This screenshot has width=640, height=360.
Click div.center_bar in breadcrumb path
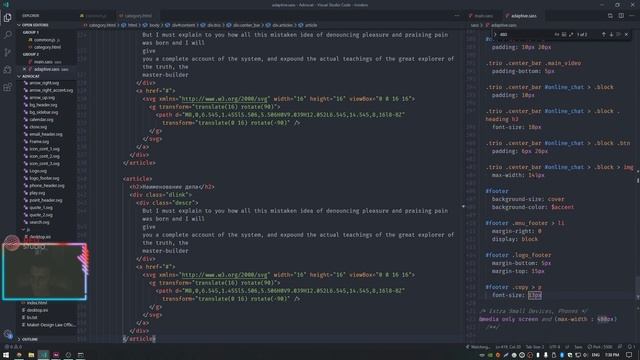click(x=247, y=25)
